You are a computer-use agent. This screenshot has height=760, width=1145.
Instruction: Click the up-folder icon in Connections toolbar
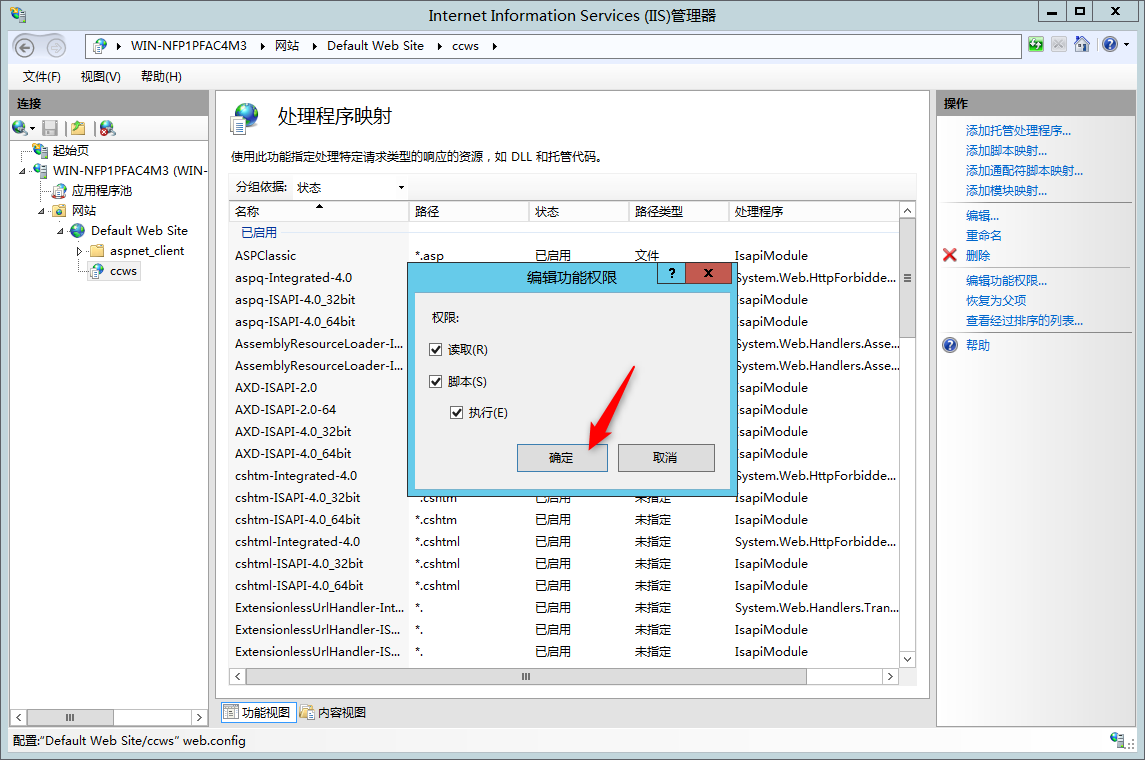pyautogui.click(x=78, y=128)
